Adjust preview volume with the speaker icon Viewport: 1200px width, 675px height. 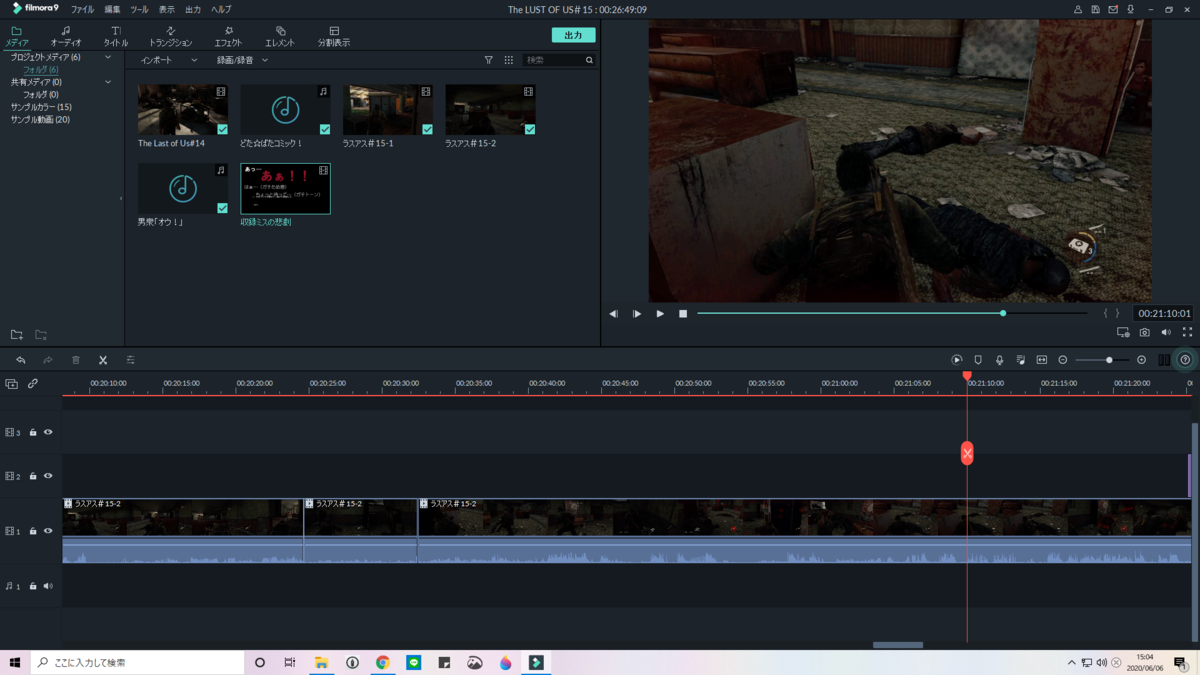[1166, 332]
